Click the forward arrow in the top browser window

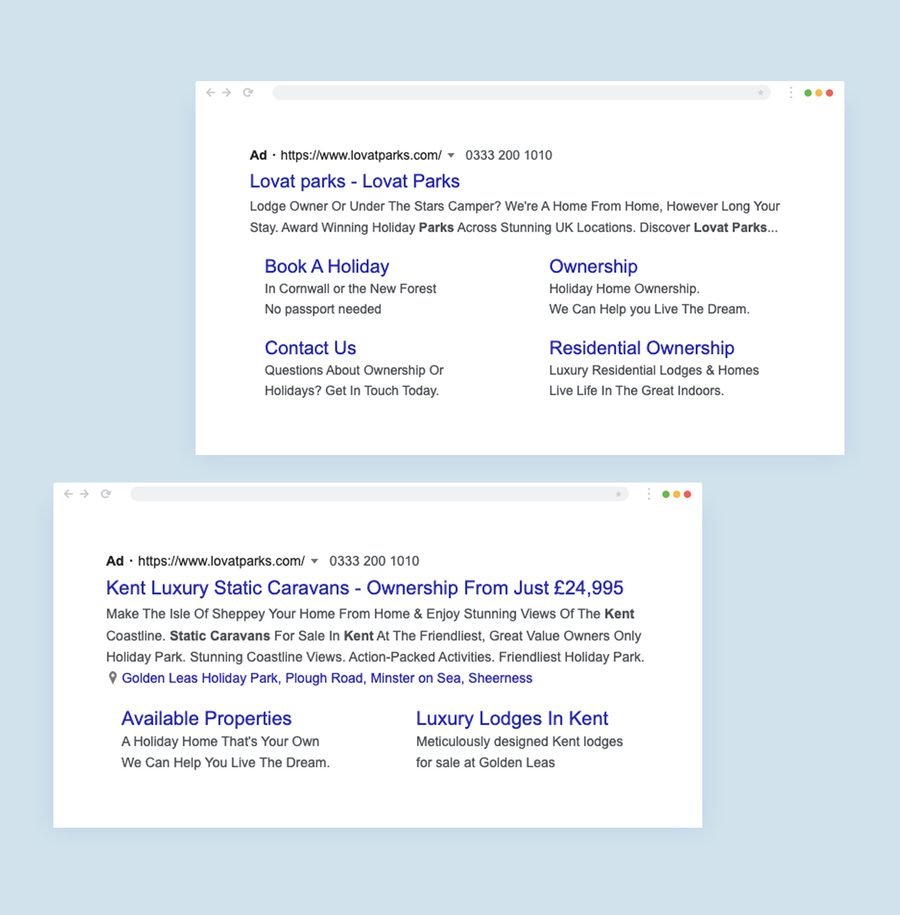tap(228, 92)
